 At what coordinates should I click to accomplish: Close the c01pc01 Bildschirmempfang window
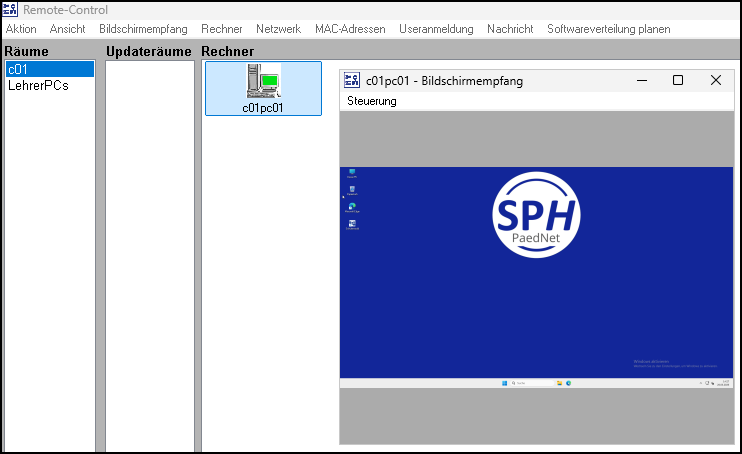716,80
